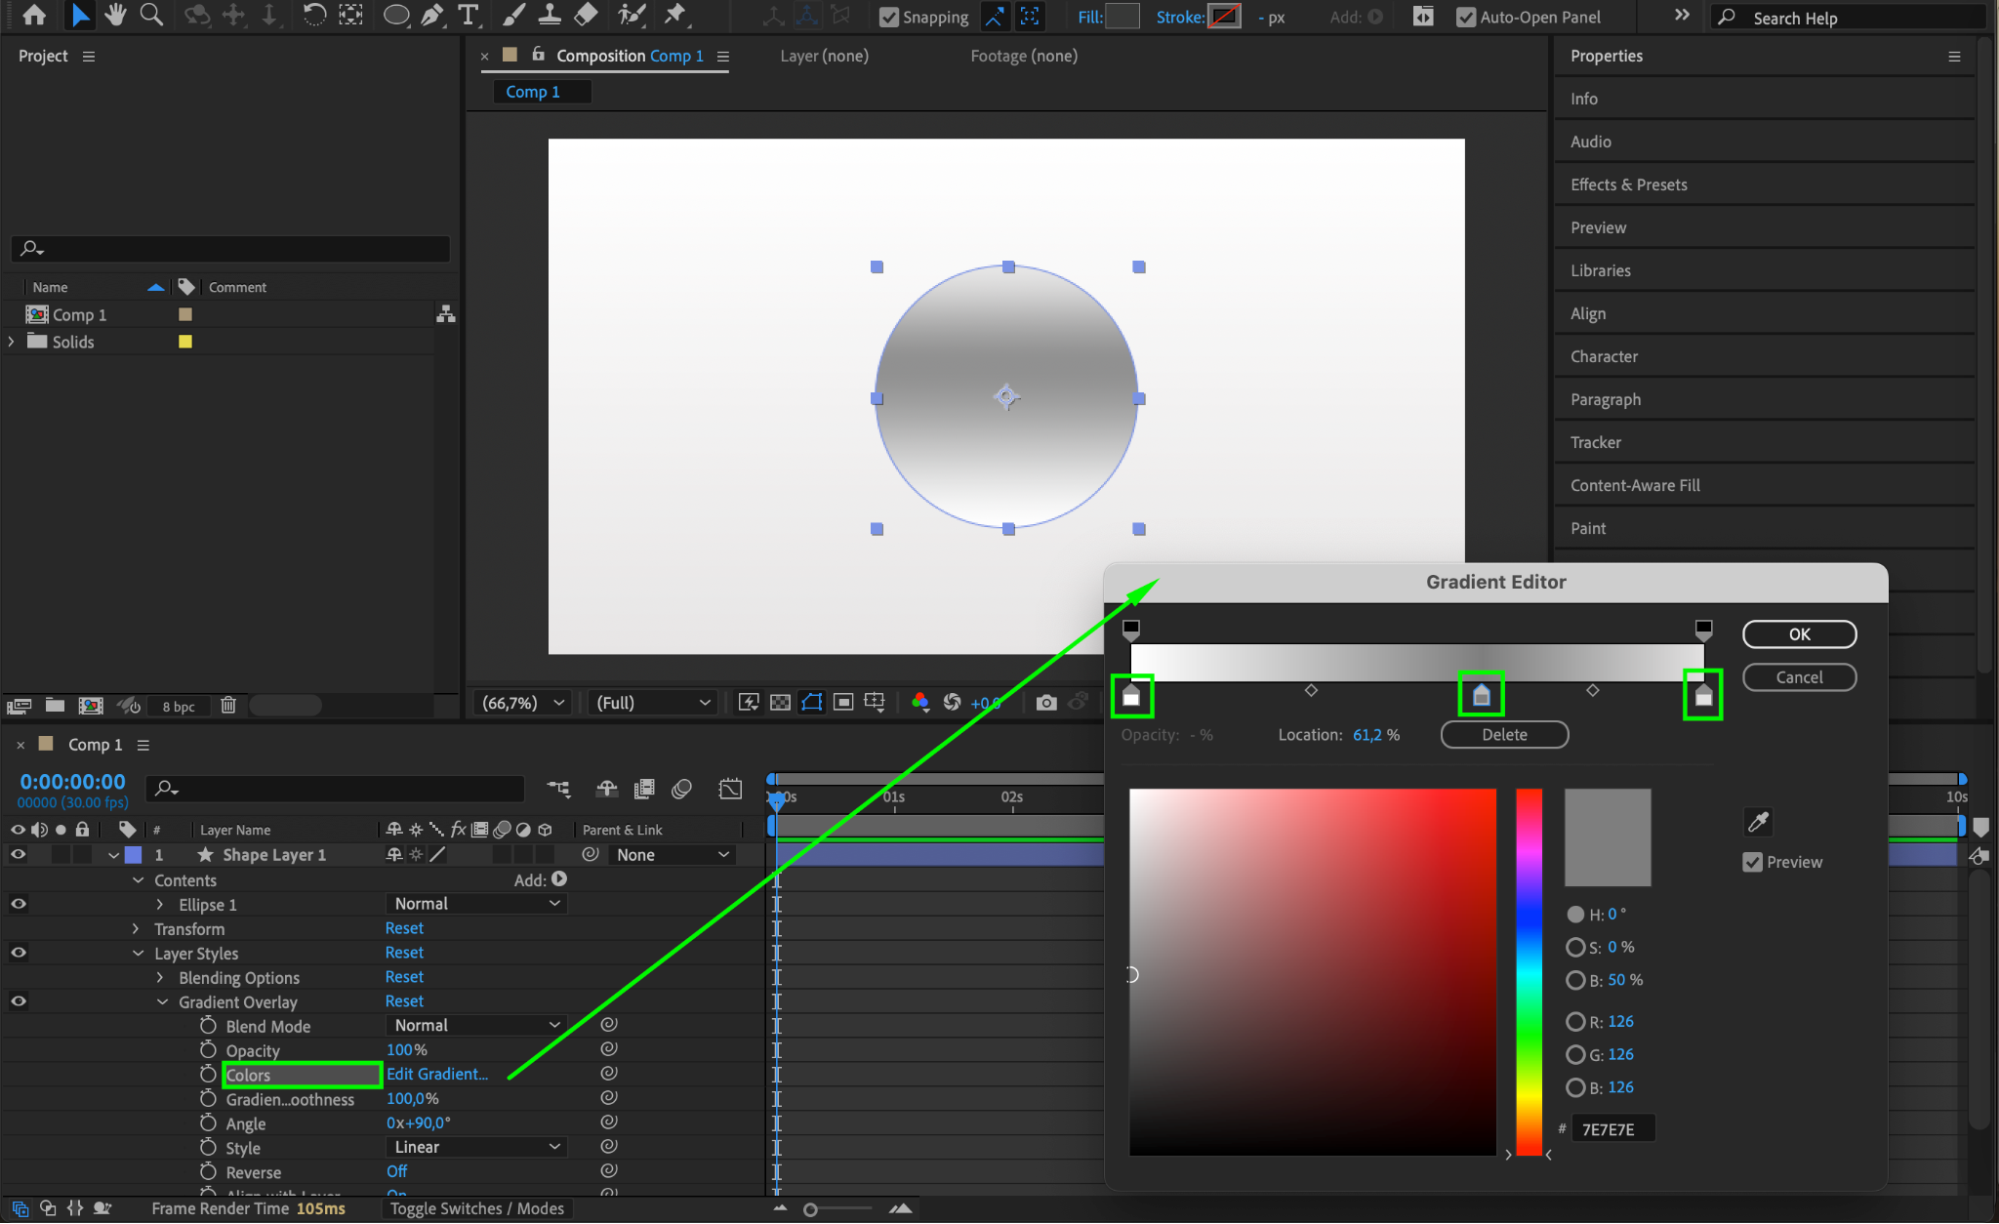Switch to the Footage (none) tab
The image size is (1999, 1224).
click(1023, 56)
